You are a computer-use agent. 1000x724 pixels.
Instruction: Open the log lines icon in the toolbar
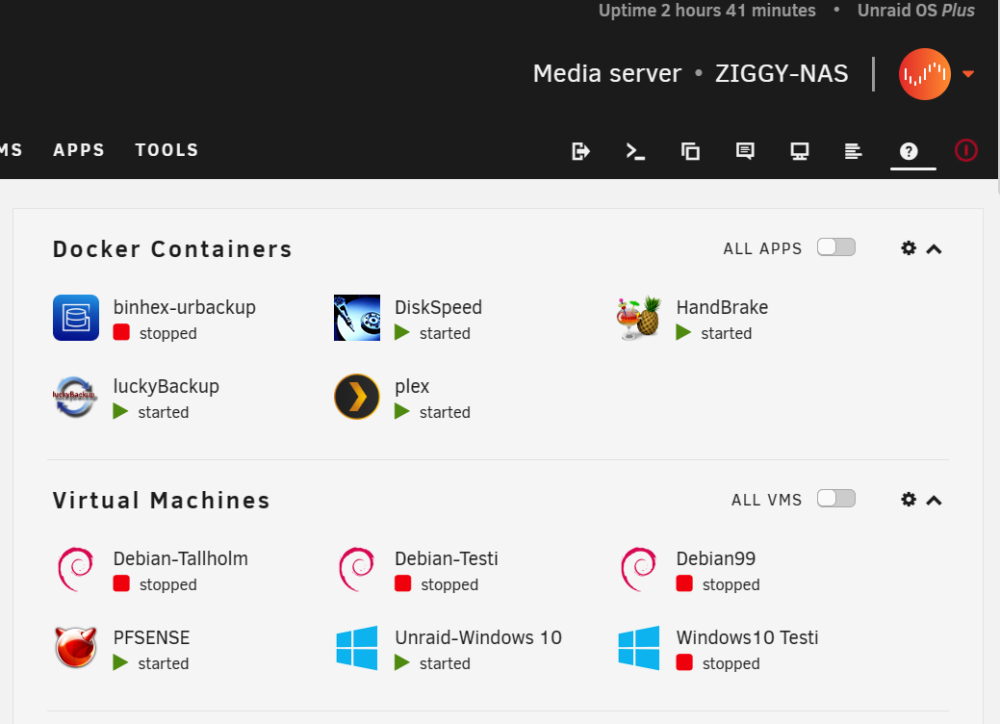tap(853, 151)
